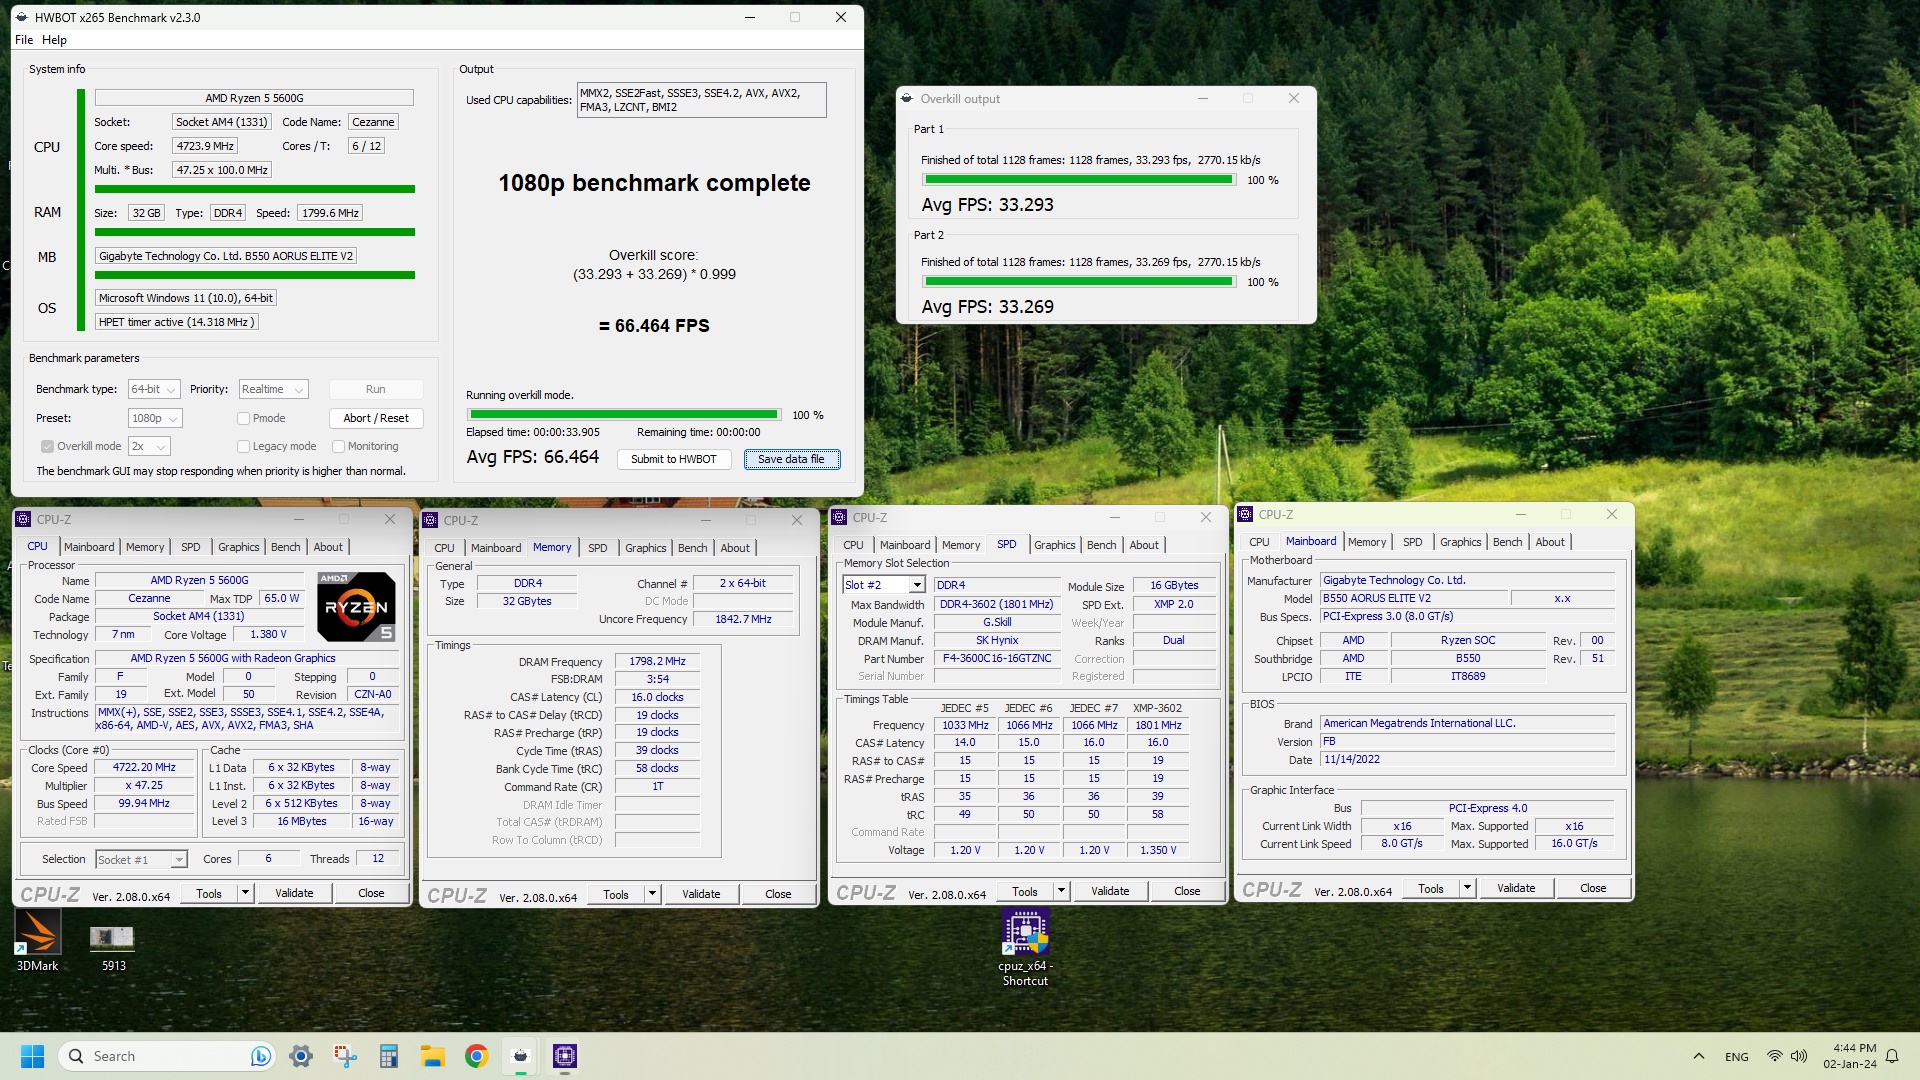Click the Core speed 4723.9 MHz field
Image resolution: width=1920 pixels, height=1080 pixels.
tap(205, 146)
